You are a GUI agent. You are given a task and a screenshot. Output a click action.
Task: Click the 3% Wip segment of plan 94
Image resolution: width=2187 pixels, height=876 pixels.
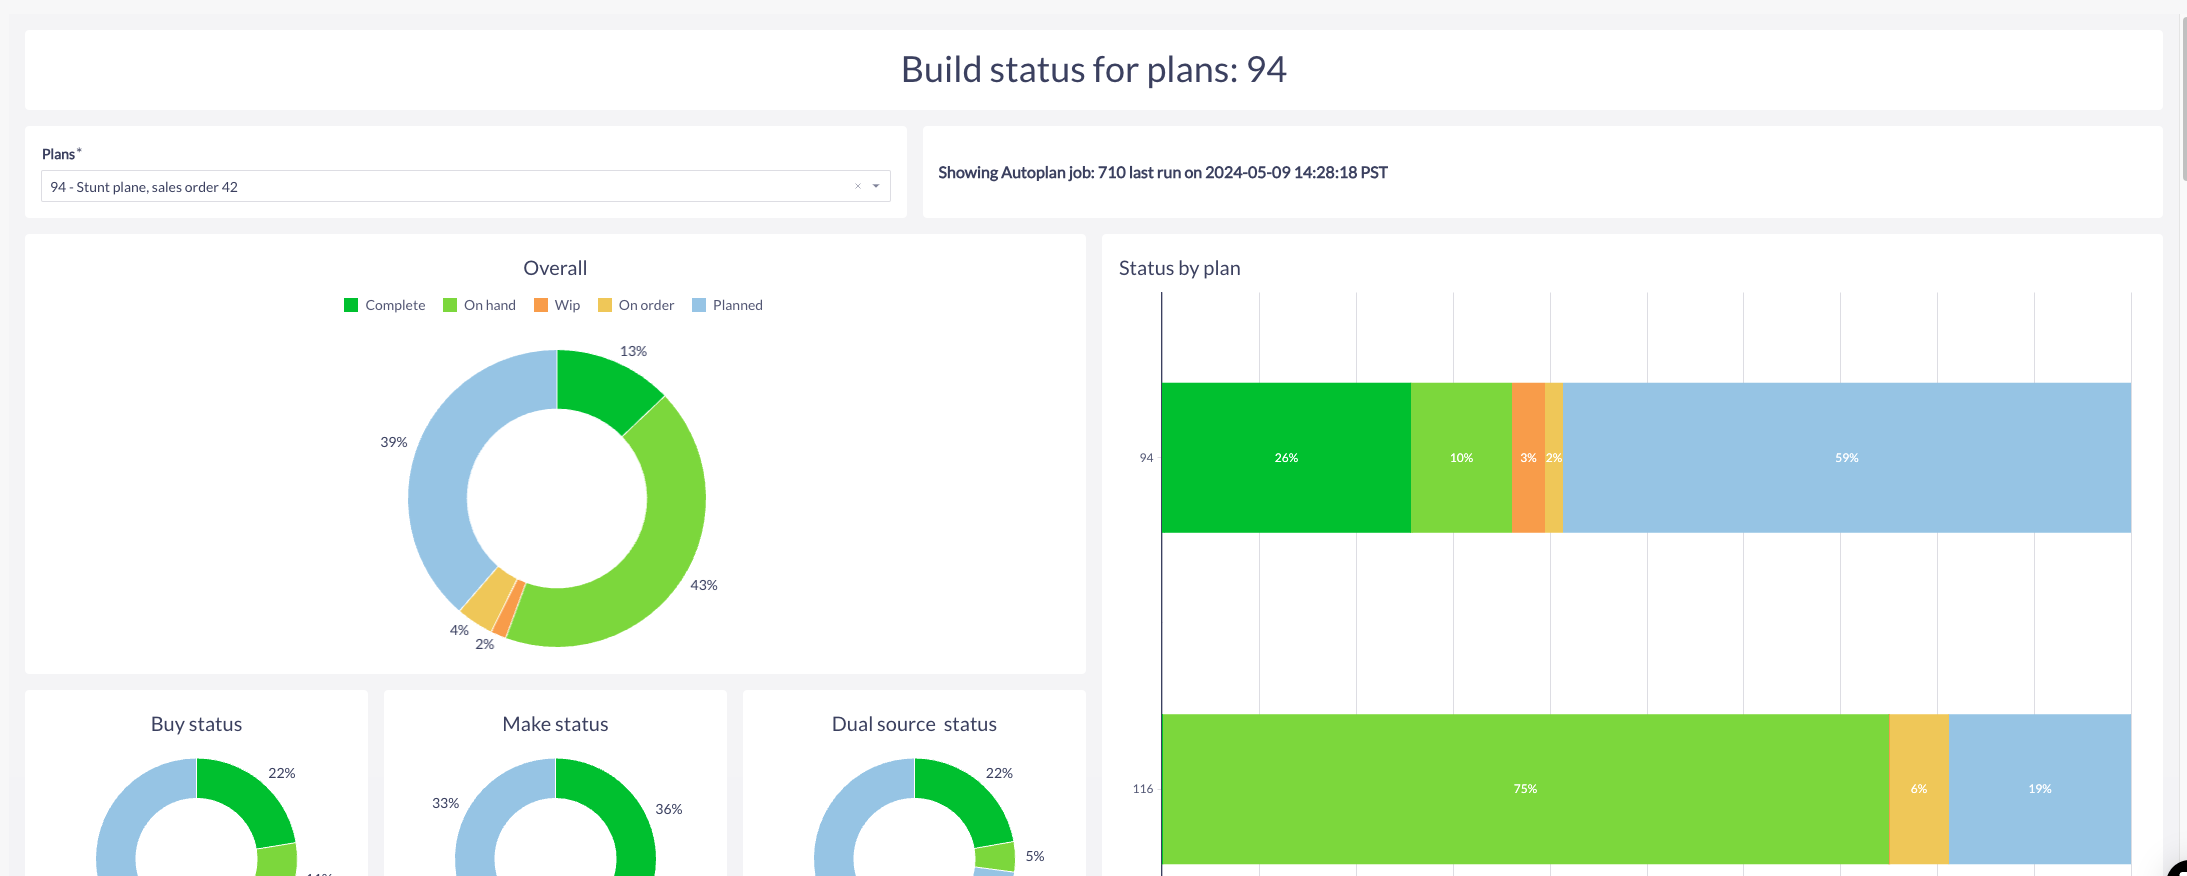[x=1528, y=457]
